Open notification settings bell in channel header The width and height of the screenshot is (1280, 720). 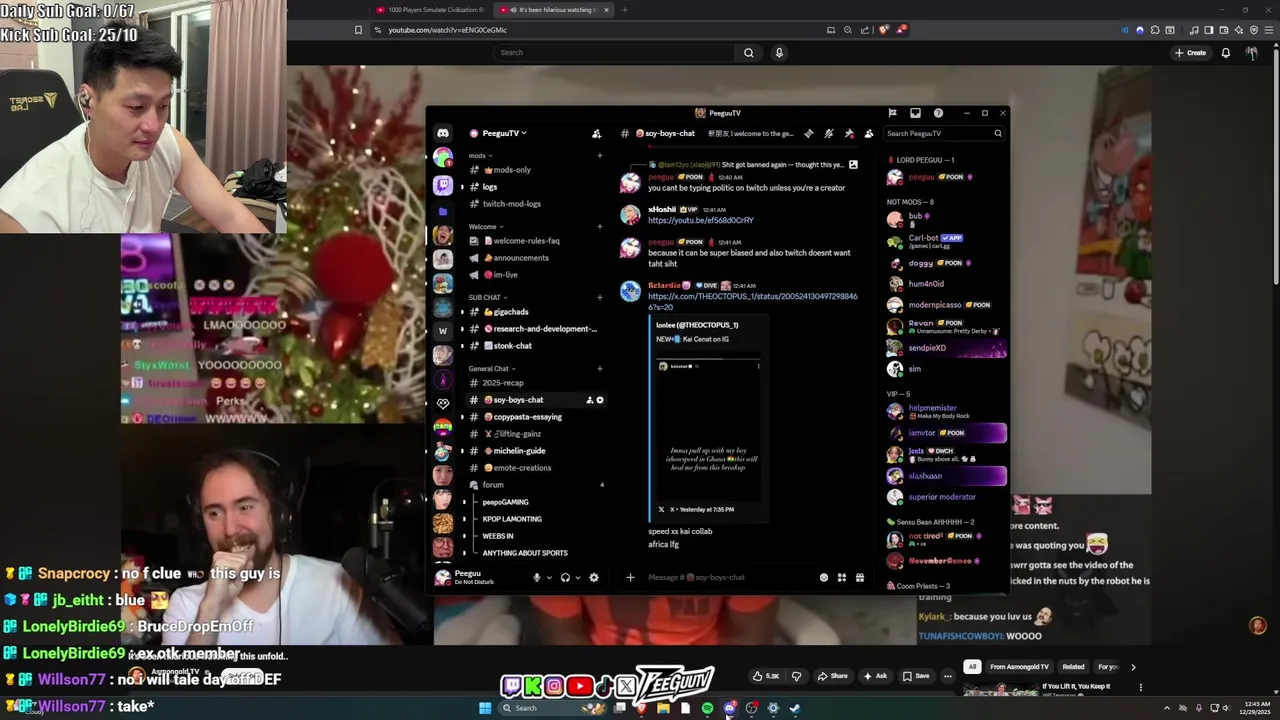click(829, 133)
